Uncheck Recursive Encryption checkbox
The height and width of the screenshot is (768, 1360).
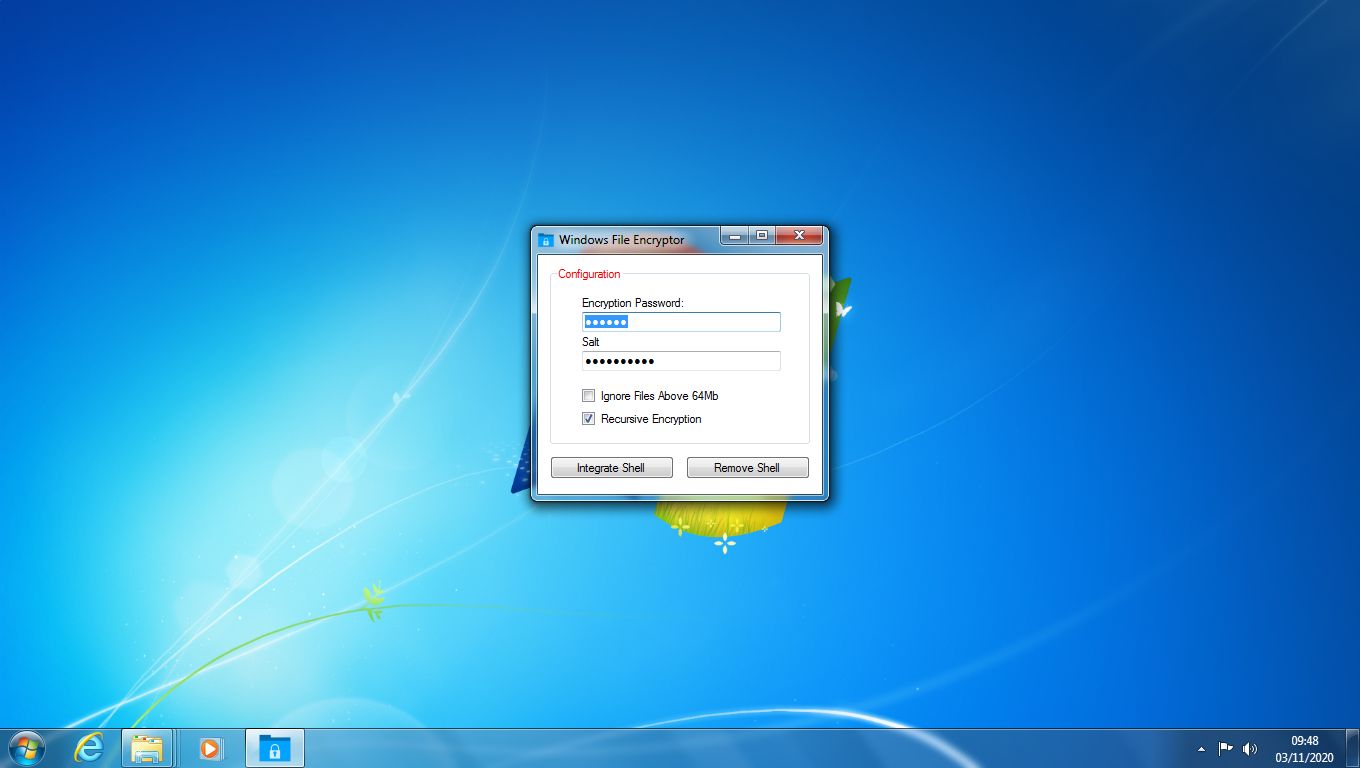pos(589,419)
